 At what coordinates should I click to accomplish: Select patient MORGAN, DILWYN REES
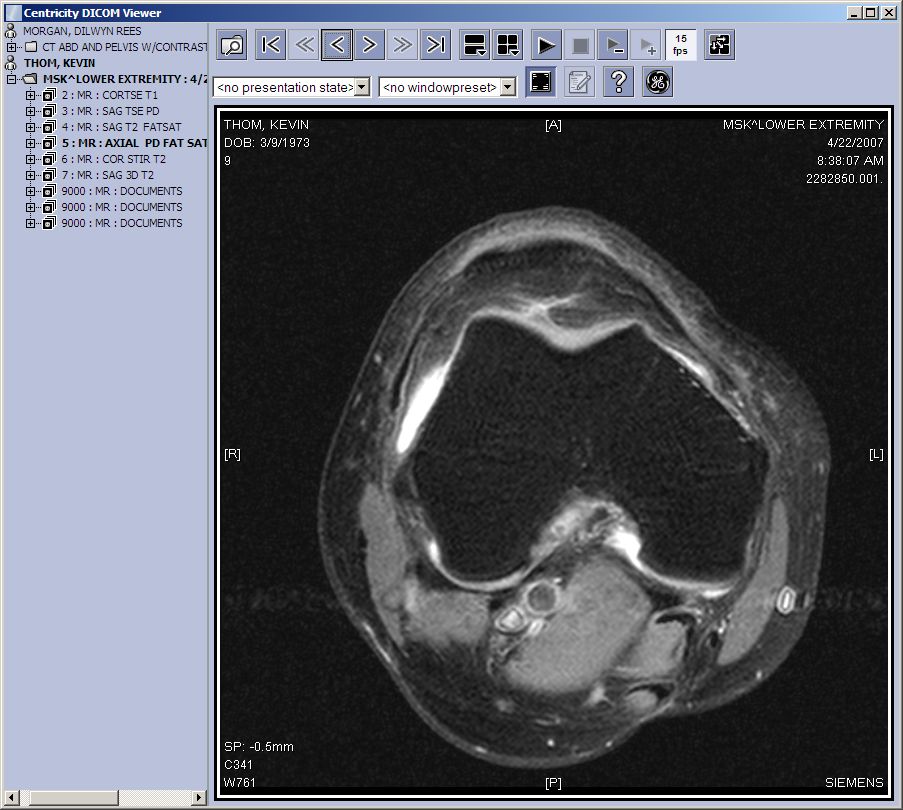point(82,31)
